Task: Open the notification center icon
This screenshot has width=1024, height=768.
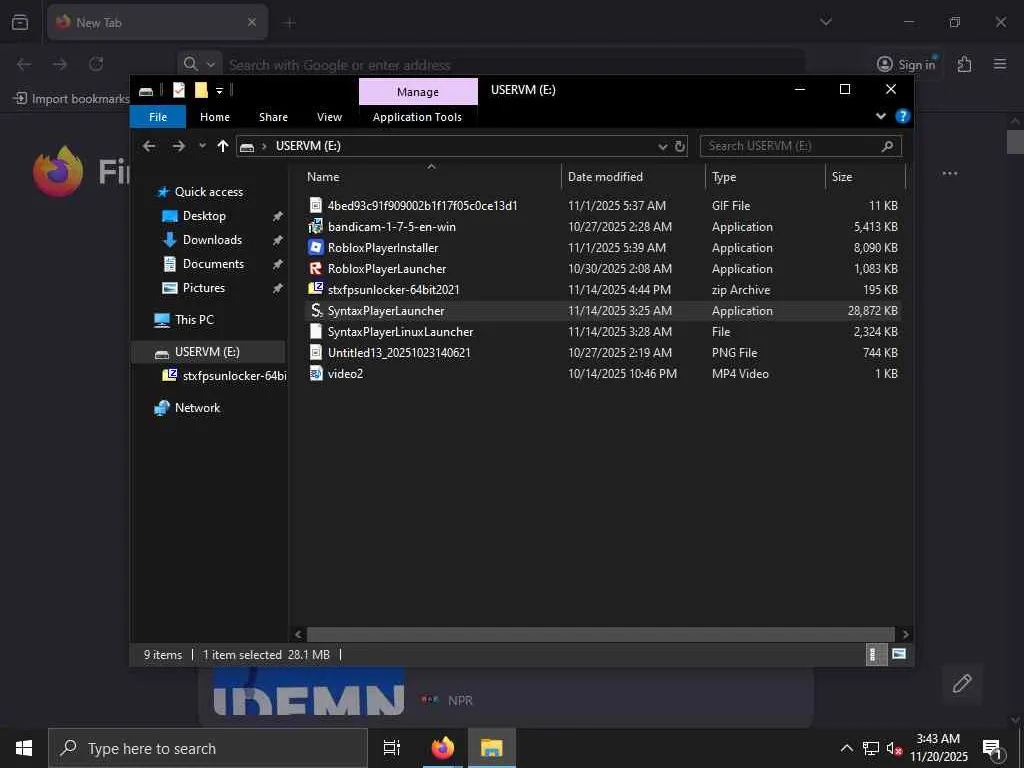Action: pyautogui.click(x=993, y=749)
